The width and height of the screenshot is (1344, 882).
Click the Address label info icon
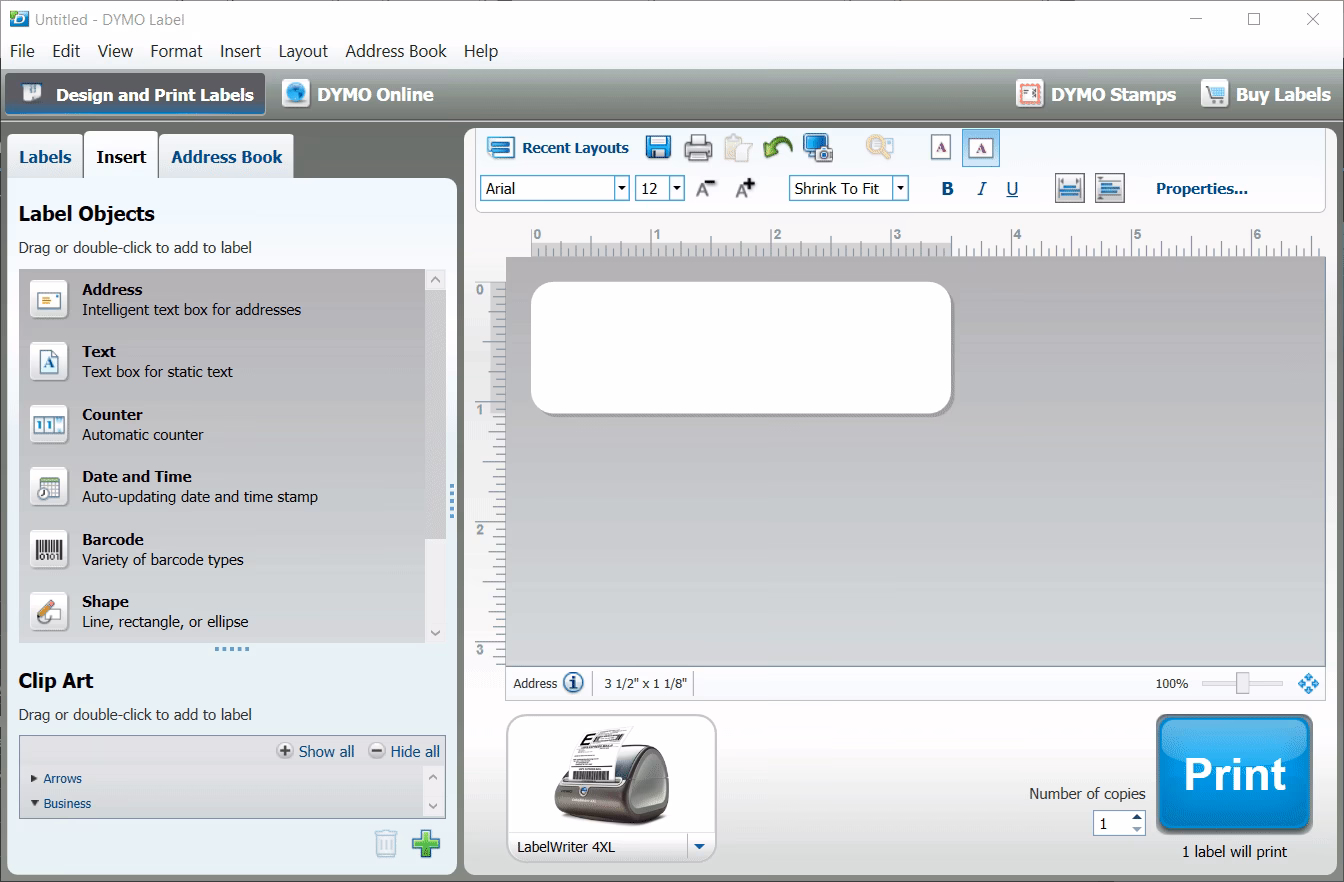tap(573, 683)
